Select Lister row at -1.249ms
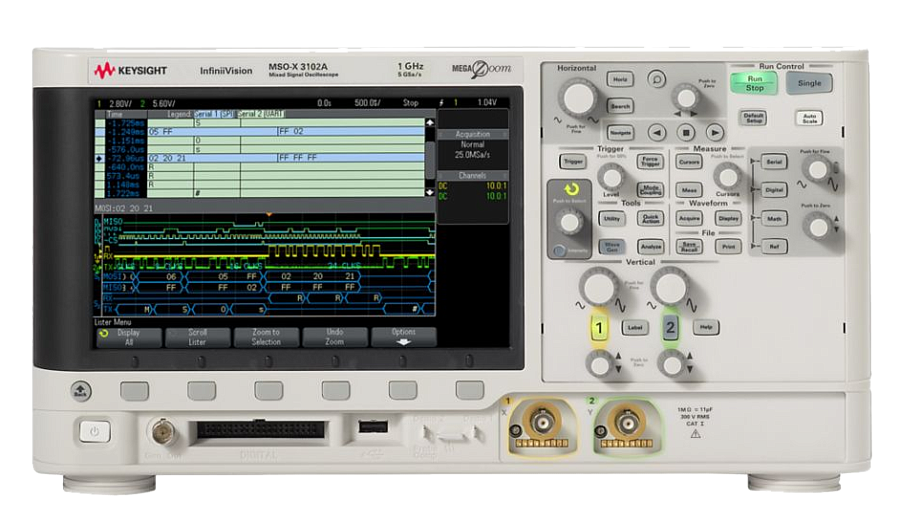Screen dimensions: 900x523 click(x=260, y=131)
